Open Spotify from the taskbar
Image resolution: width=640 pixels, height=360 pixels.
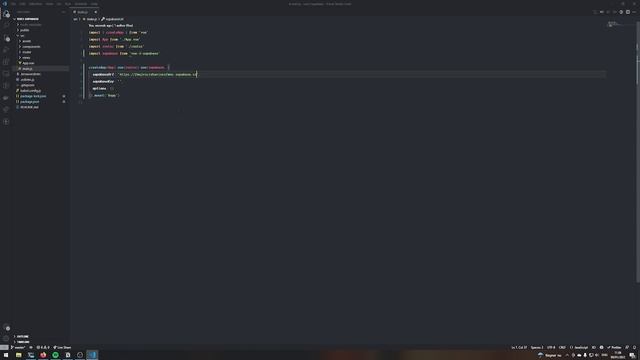tap(55, 356)
